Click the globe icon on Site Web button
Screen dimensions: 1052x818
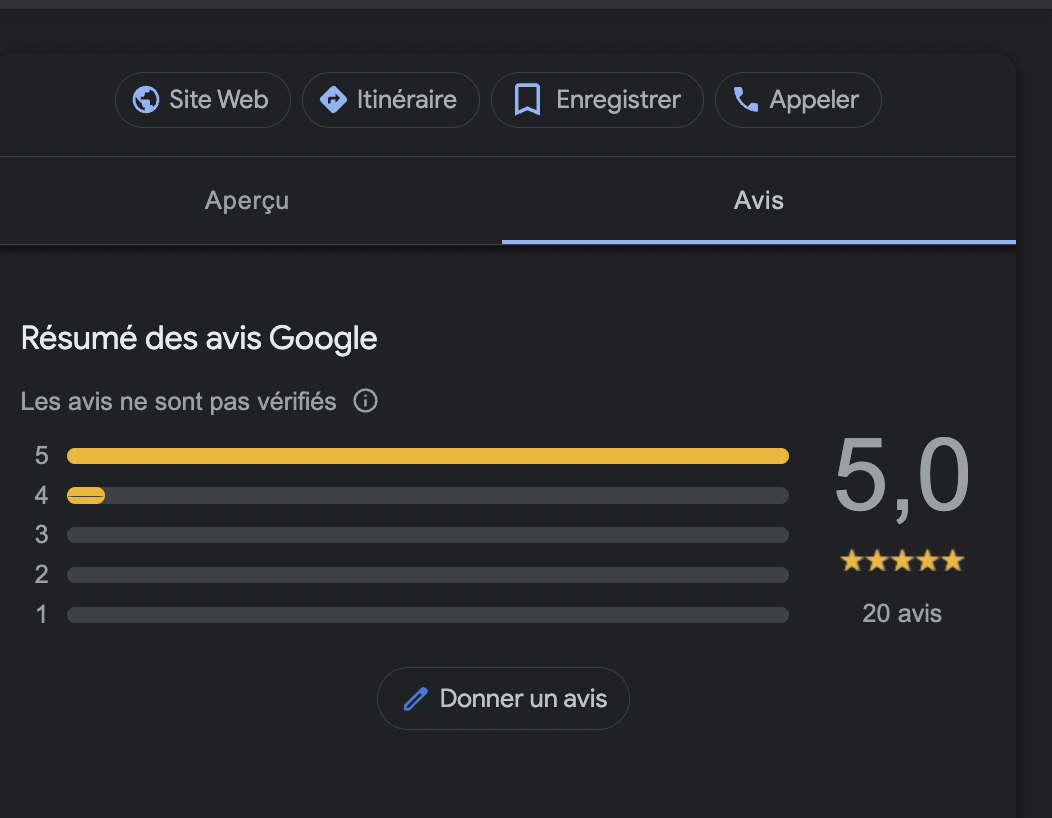coord(146,100)
